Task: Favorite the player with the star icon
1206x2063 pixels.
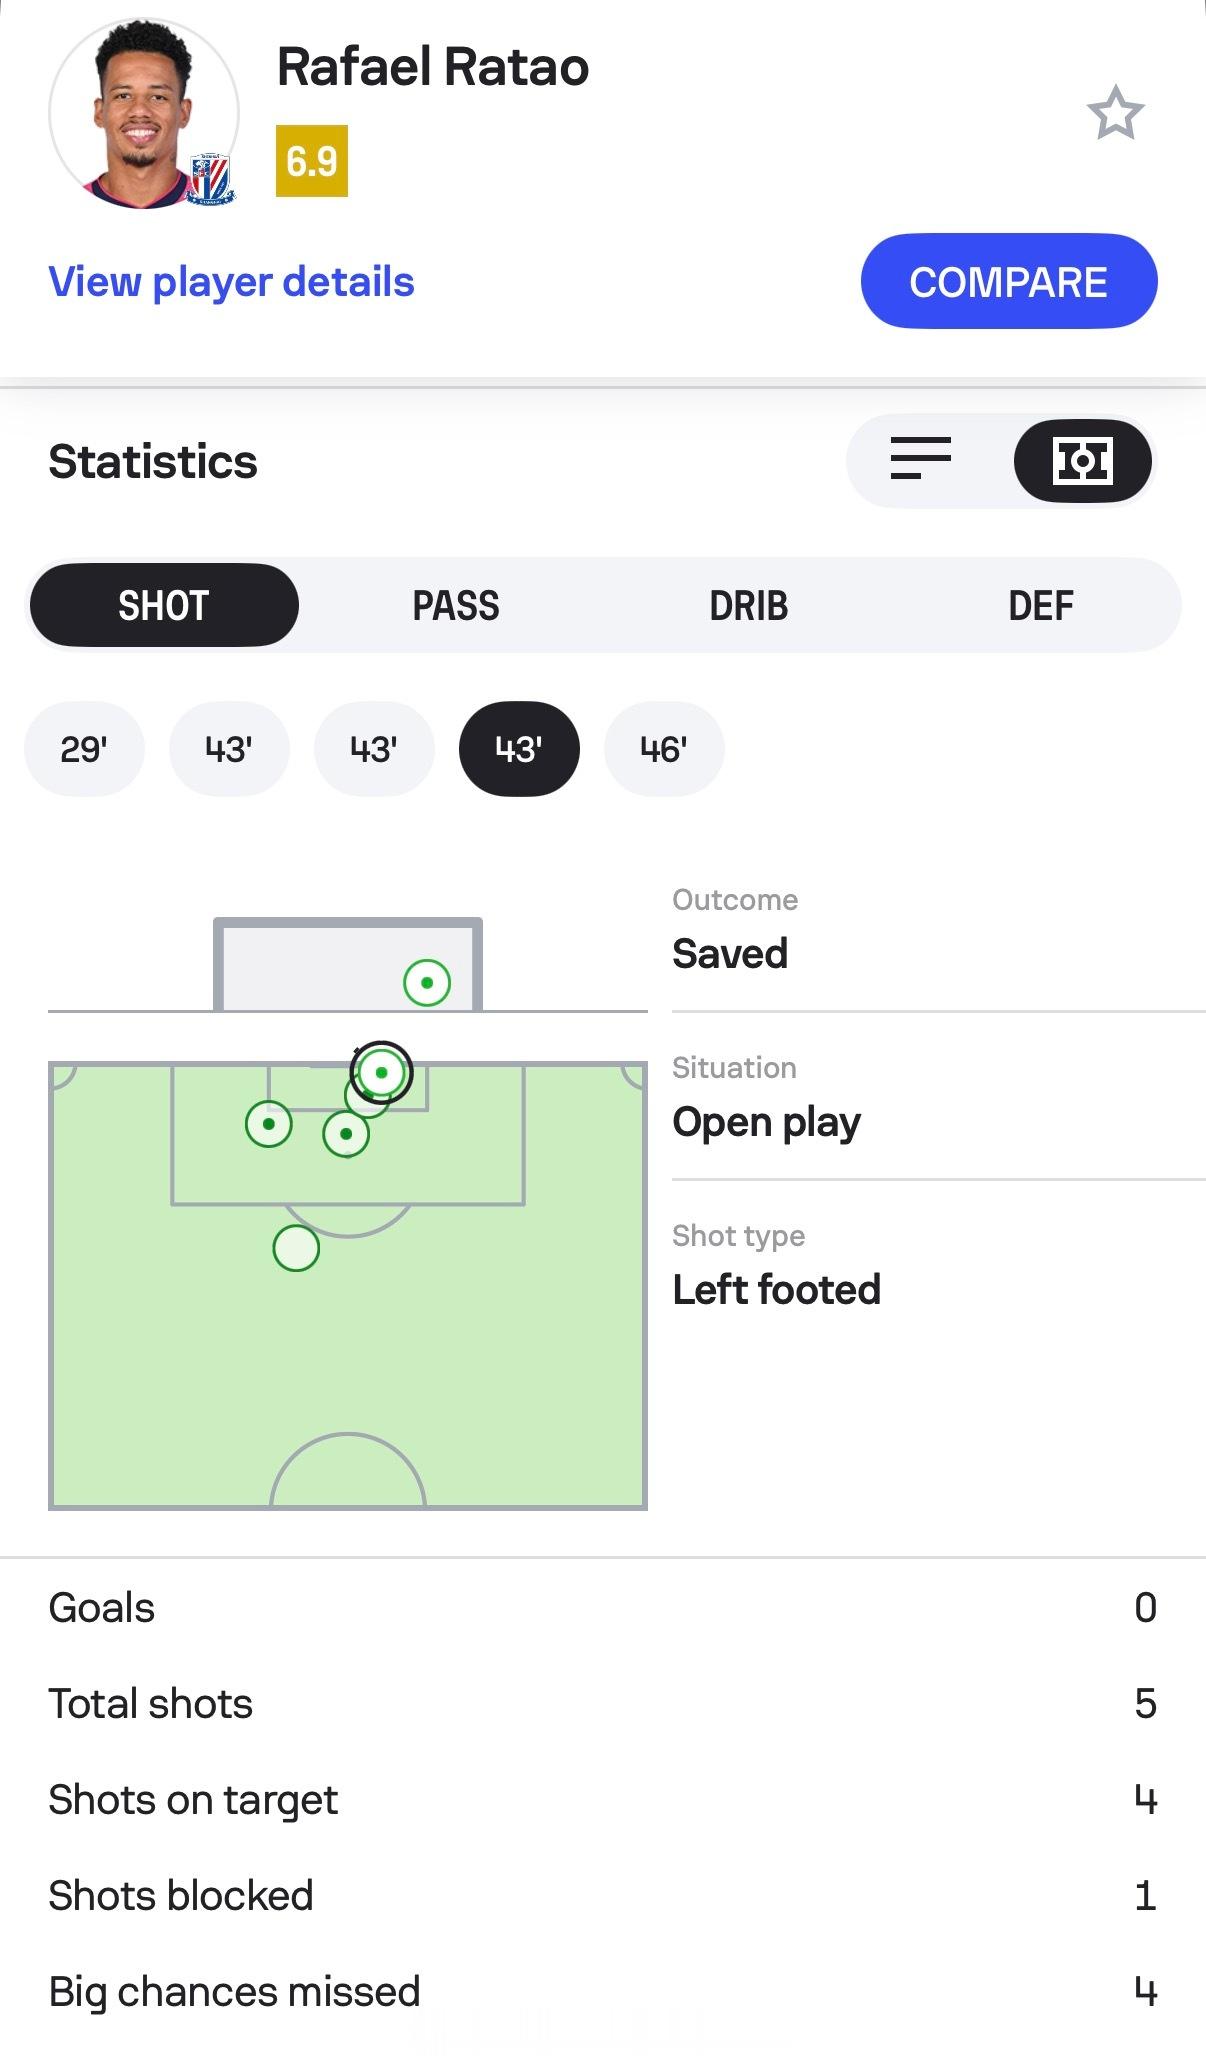Action: pyautogui.click(x=1115, y=113)
